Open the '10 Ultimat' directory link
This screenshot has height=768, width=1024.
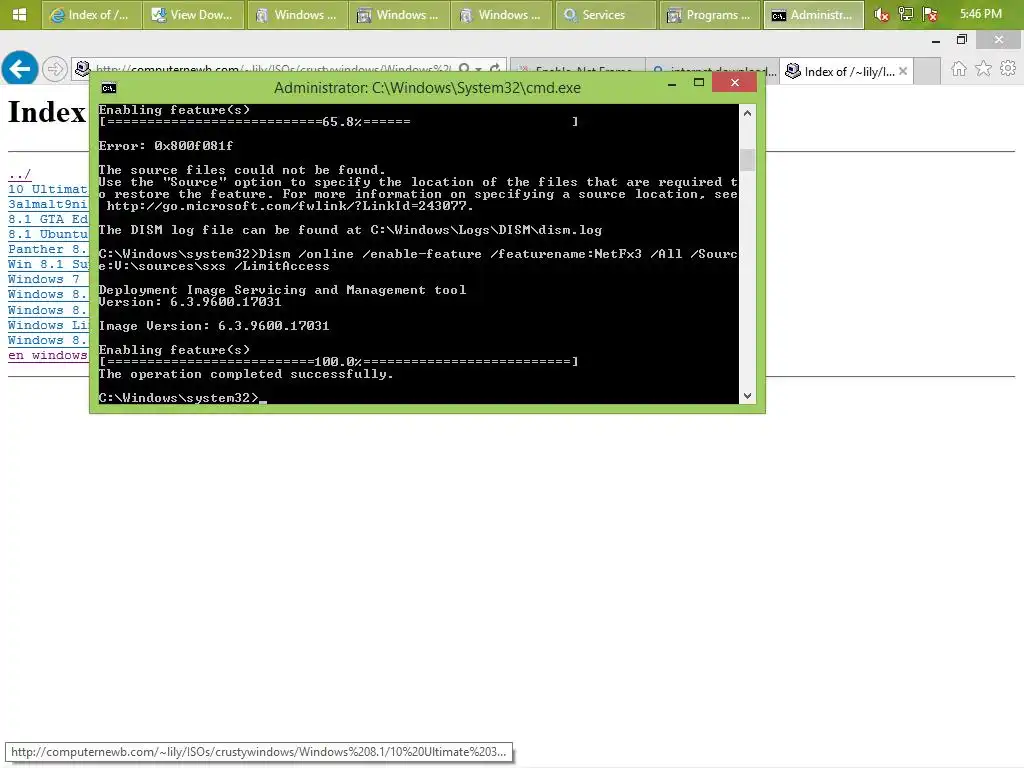pos(48,189)
